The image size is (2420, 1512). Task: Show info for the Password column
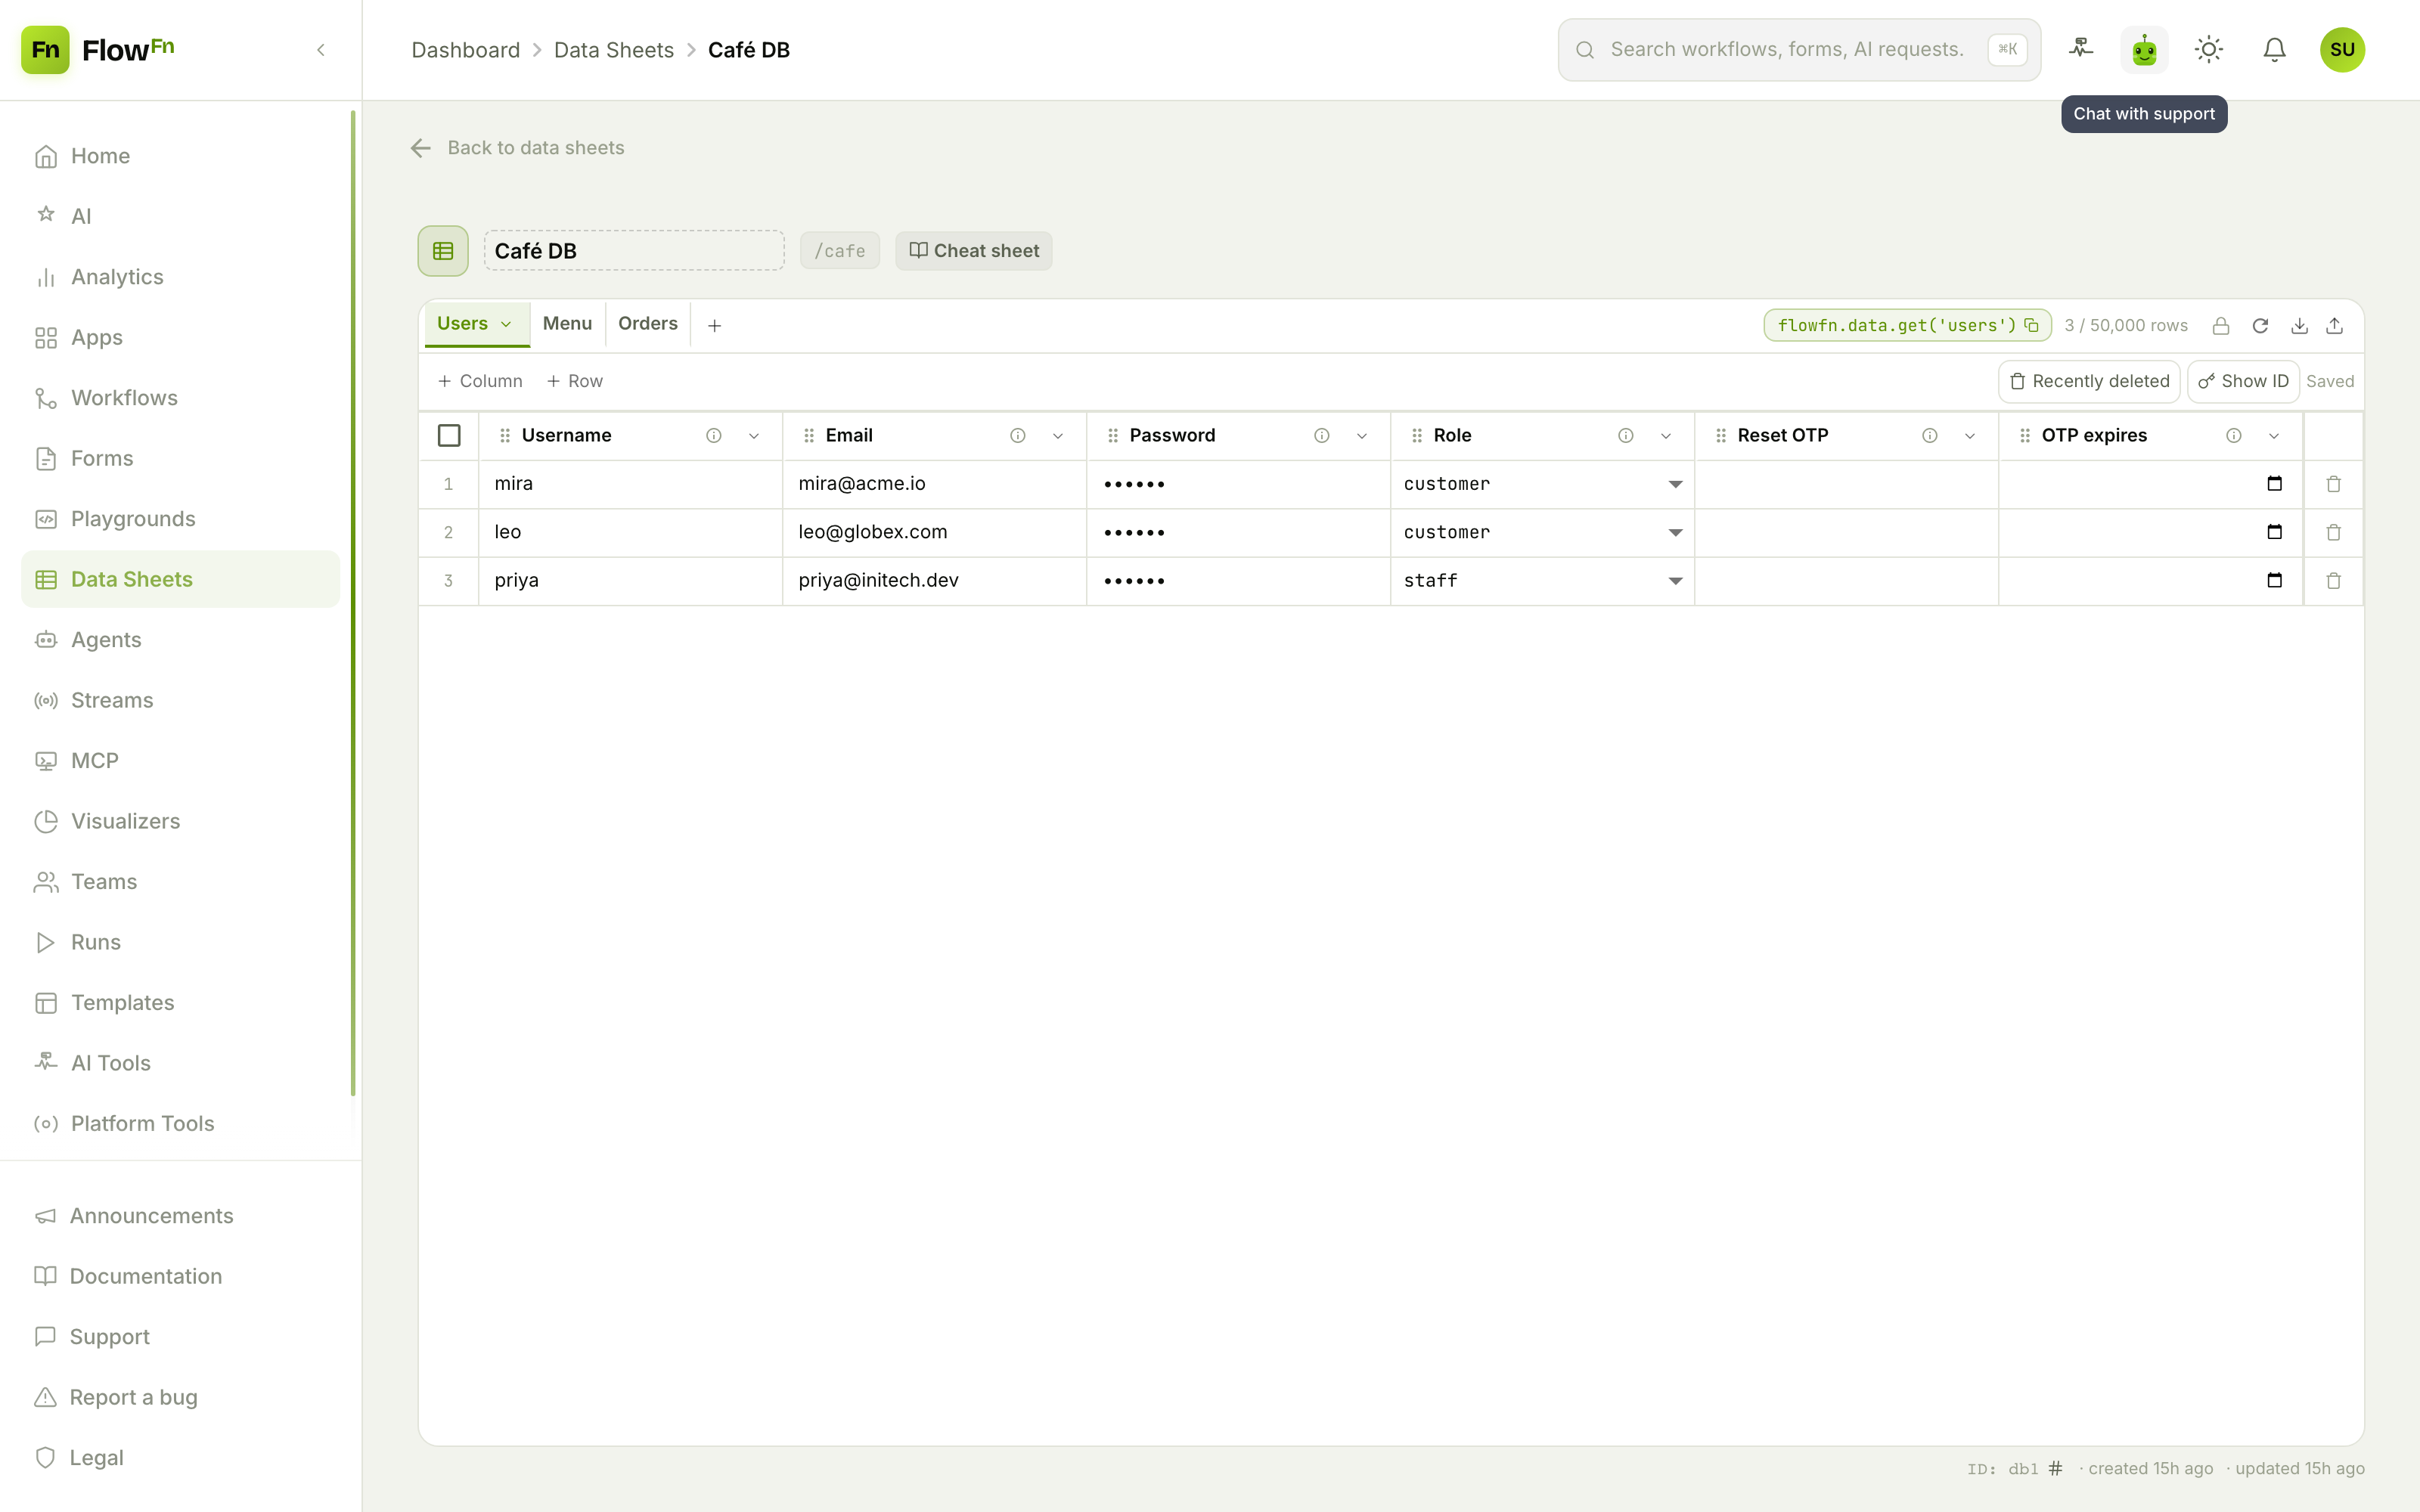[1322, 436]
